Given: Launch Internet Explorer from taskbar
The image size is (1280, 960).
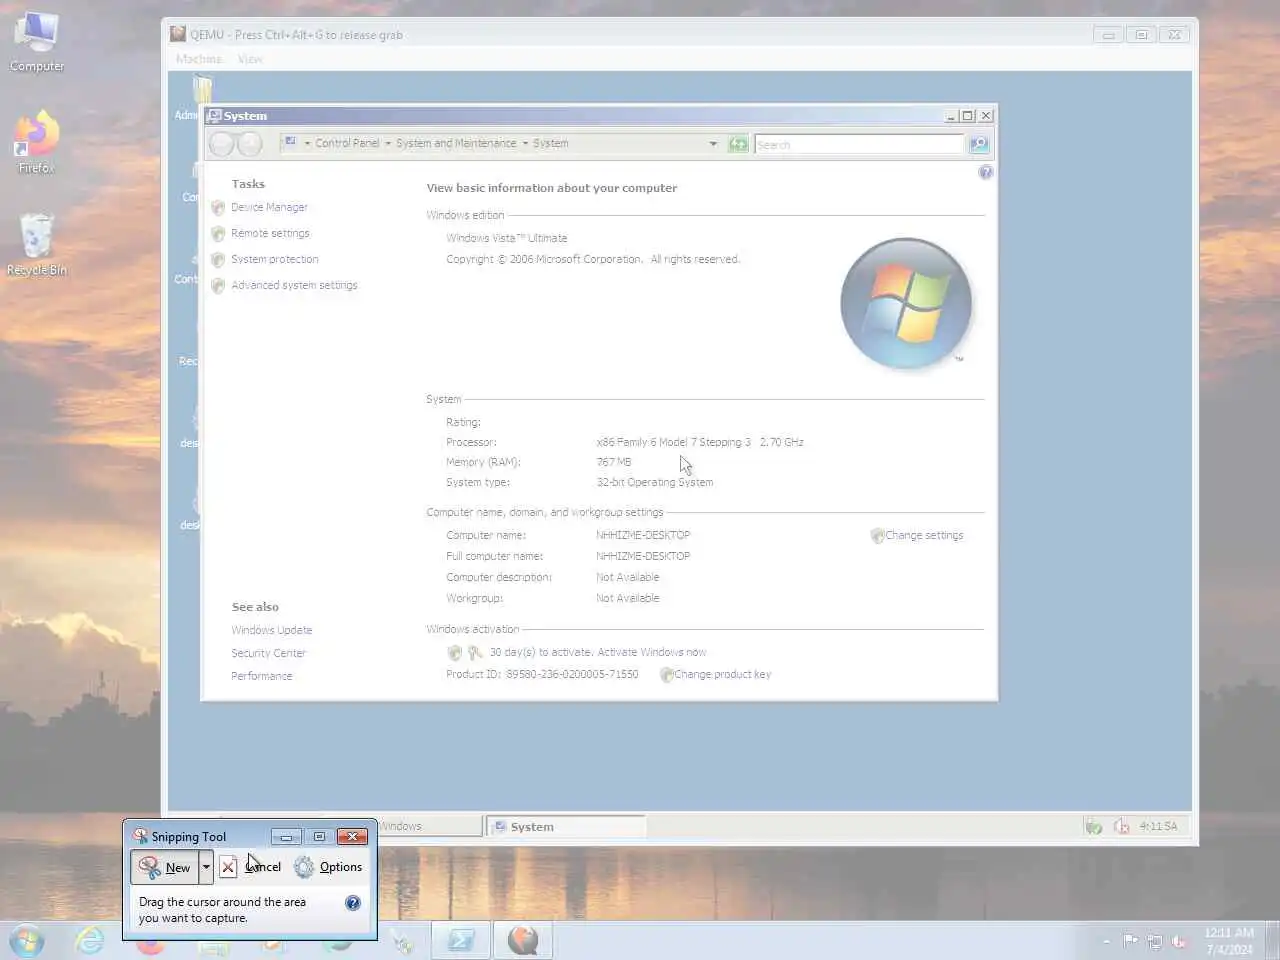Looking at the screenshot, I should (90, 941).
